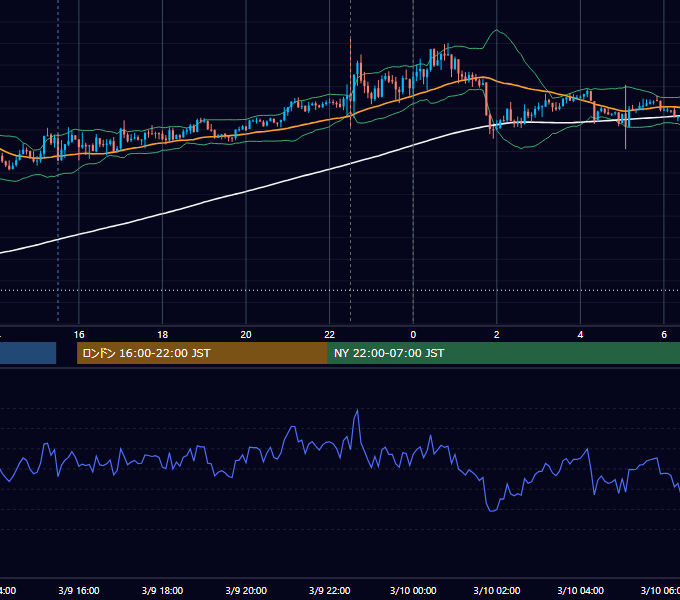Image resolution: width=680 pixels, height=600 pixels.
Task: Click the upper green band peak after 2:00
Action: point(497,30)
